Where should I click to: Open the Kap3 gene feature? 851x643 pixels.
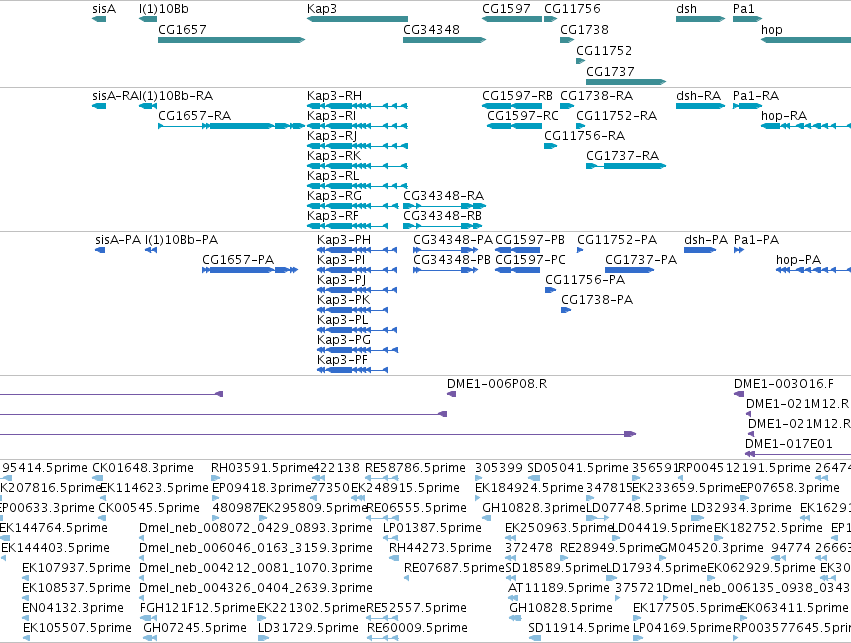tap(357, 19)
